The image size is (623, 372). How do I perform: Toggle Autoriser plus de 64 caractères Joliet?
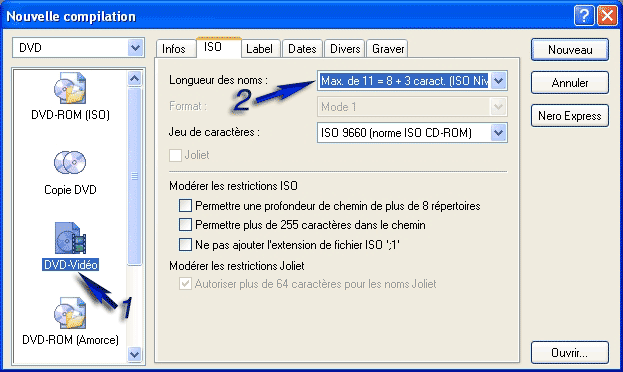[185, 284]
